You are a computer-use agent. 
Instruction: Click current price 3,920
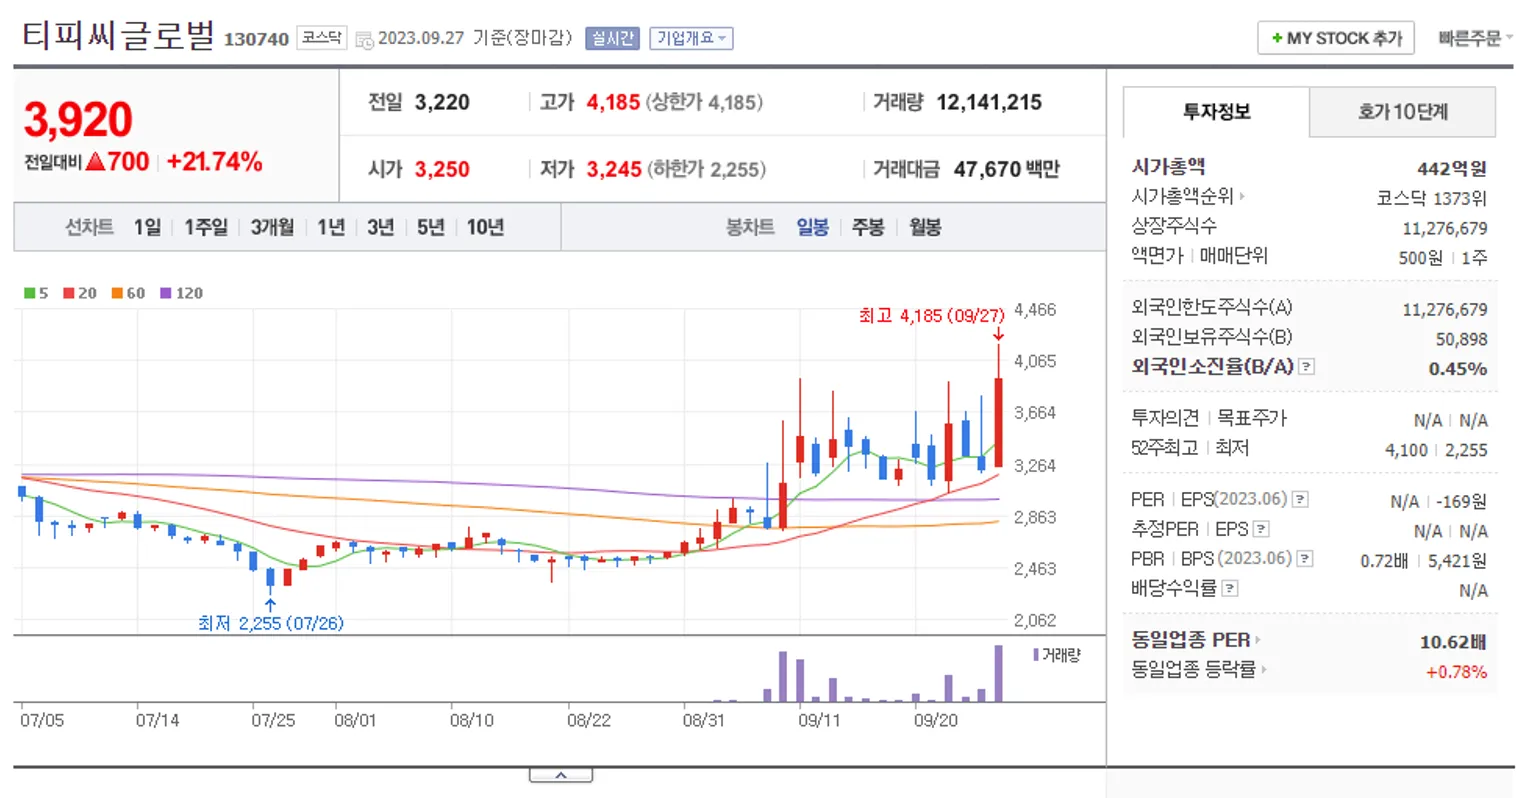[x=78, y=120]
